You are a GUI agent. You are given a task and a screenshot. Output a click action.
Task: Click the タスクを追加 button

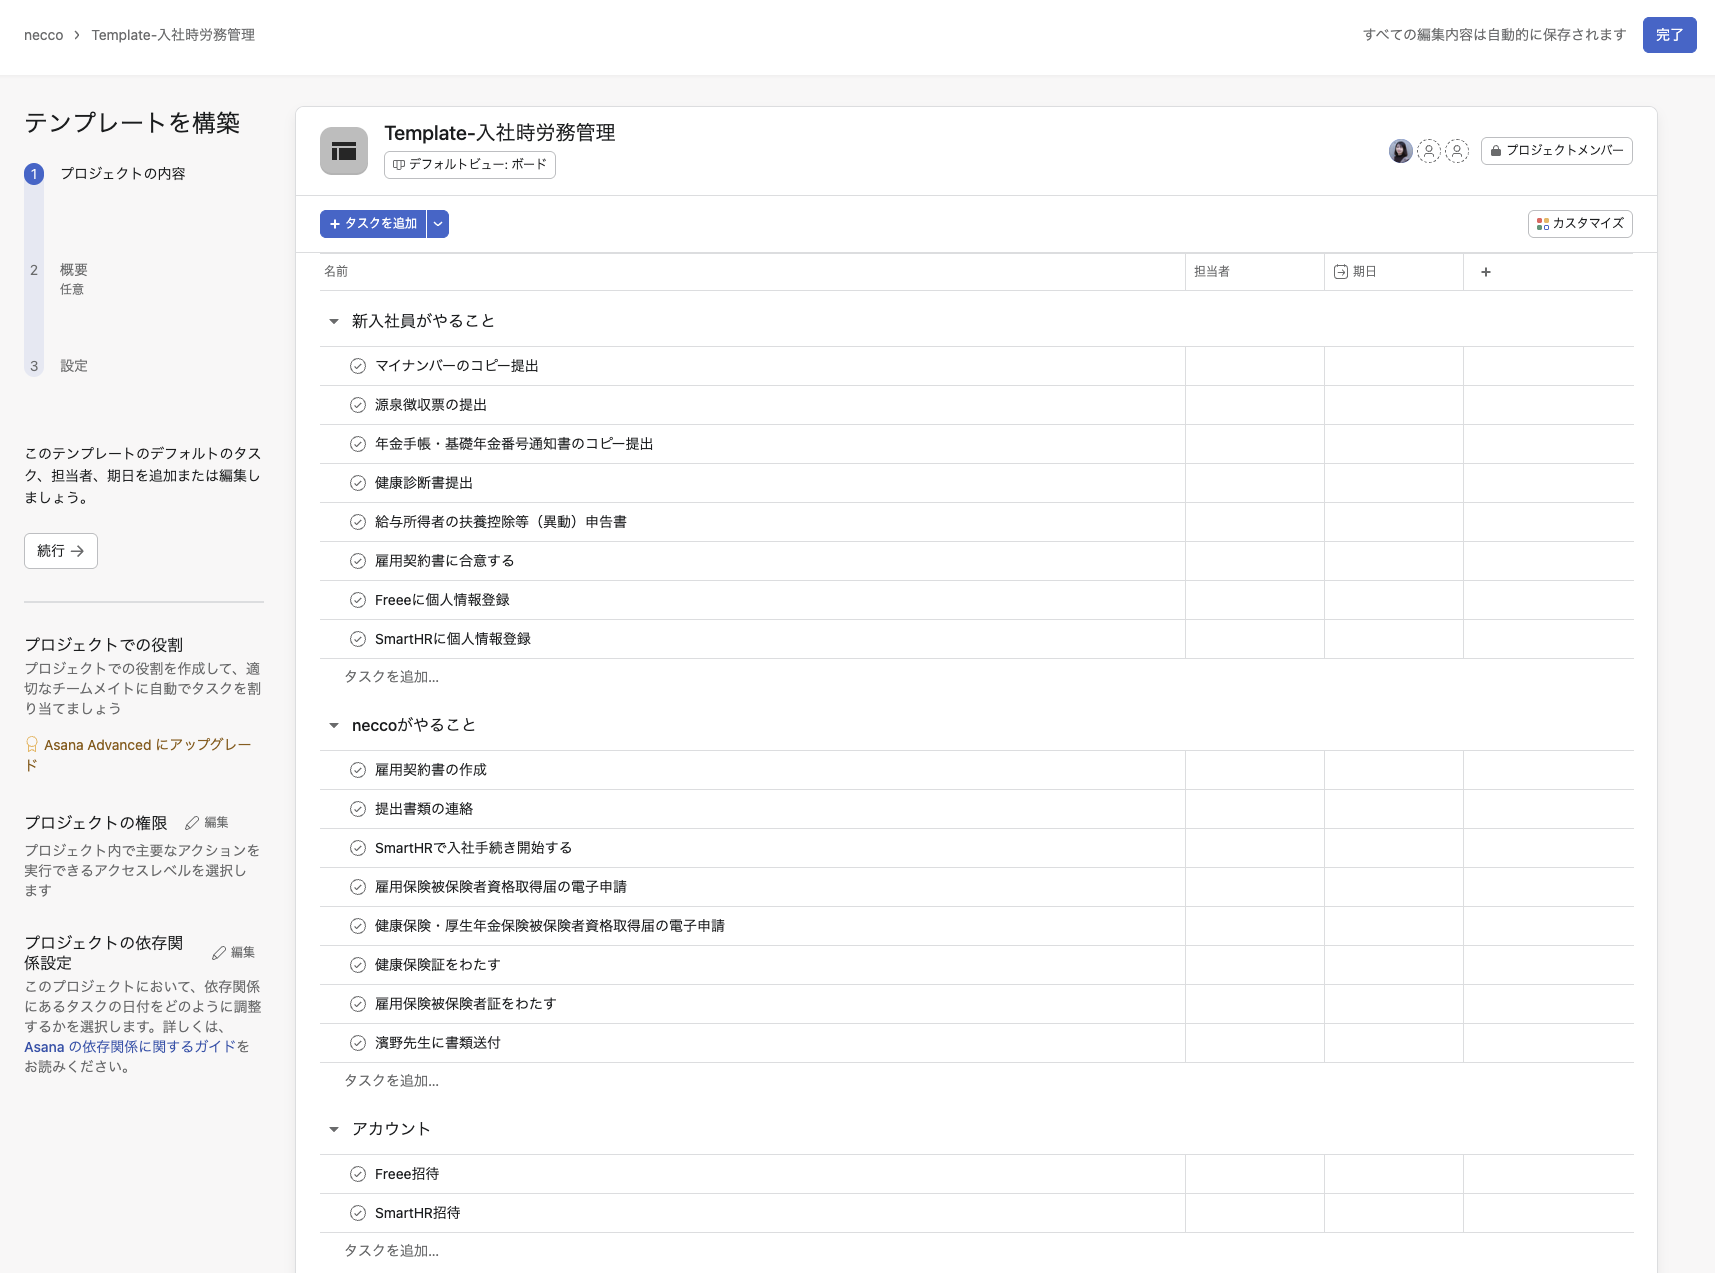(x=373, y=224)
